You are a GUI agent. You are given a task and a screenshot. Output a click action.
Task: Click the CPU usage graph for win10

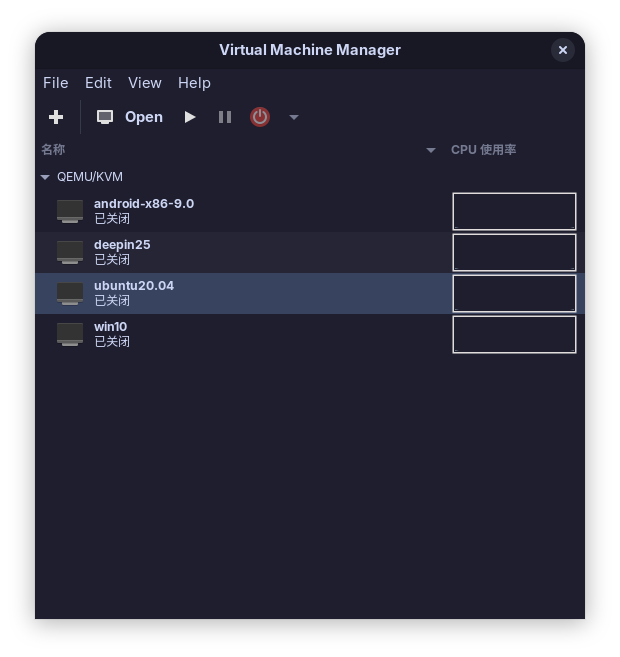tap(514, 334)
